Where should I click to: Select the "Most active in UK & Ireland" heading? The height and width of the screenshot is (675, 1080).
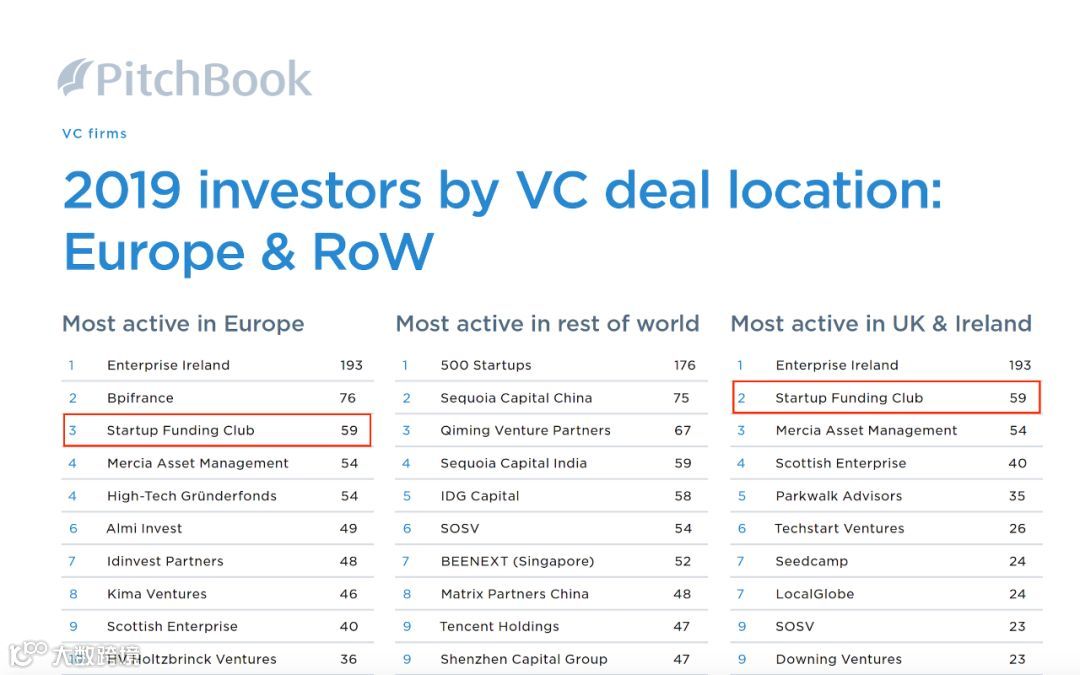pyautogui.click(x=881, y=324)
